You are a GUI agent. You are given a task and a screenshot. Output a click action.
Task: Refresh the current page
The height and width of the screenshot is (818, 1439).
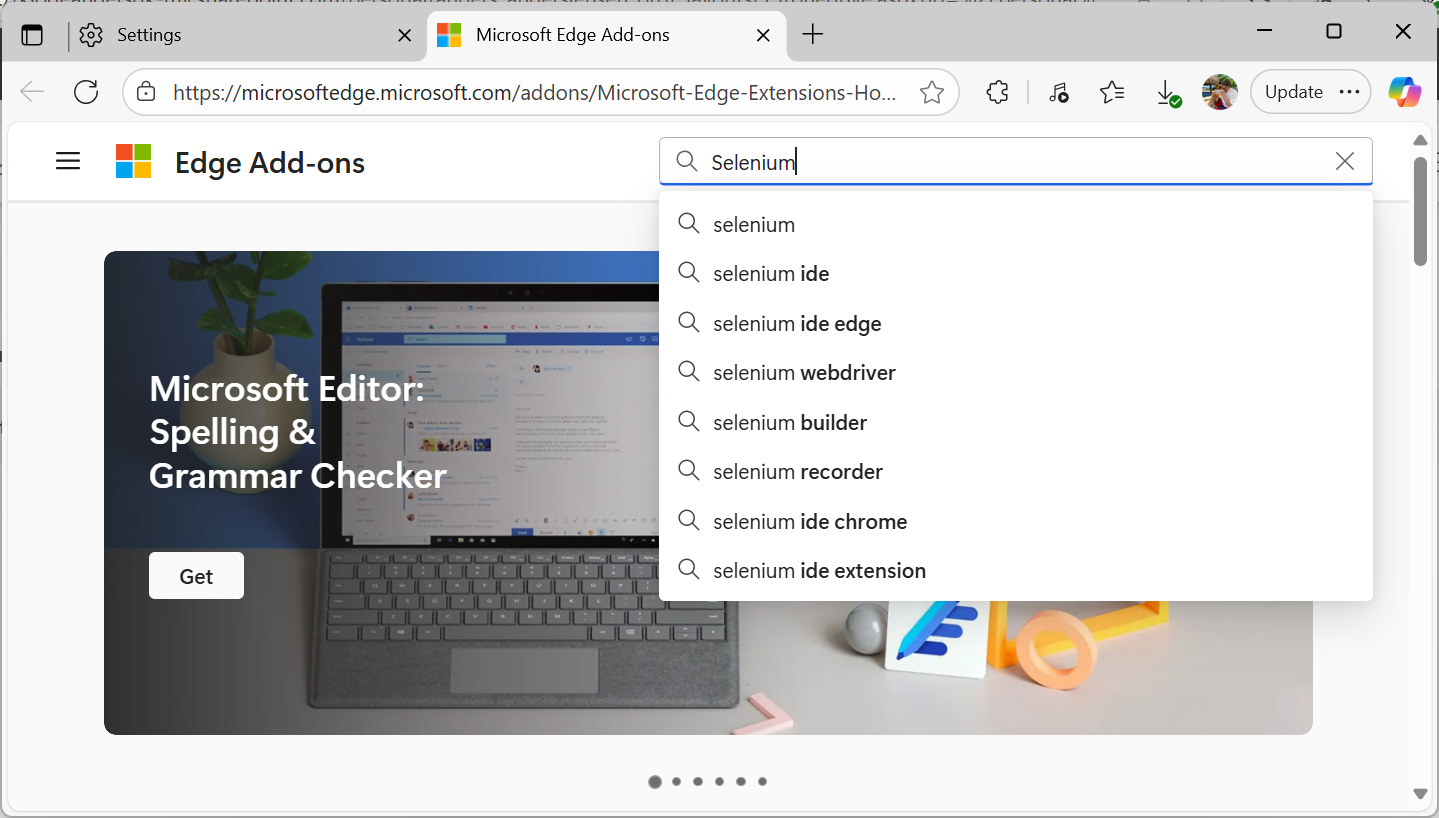tap(85, 91)
